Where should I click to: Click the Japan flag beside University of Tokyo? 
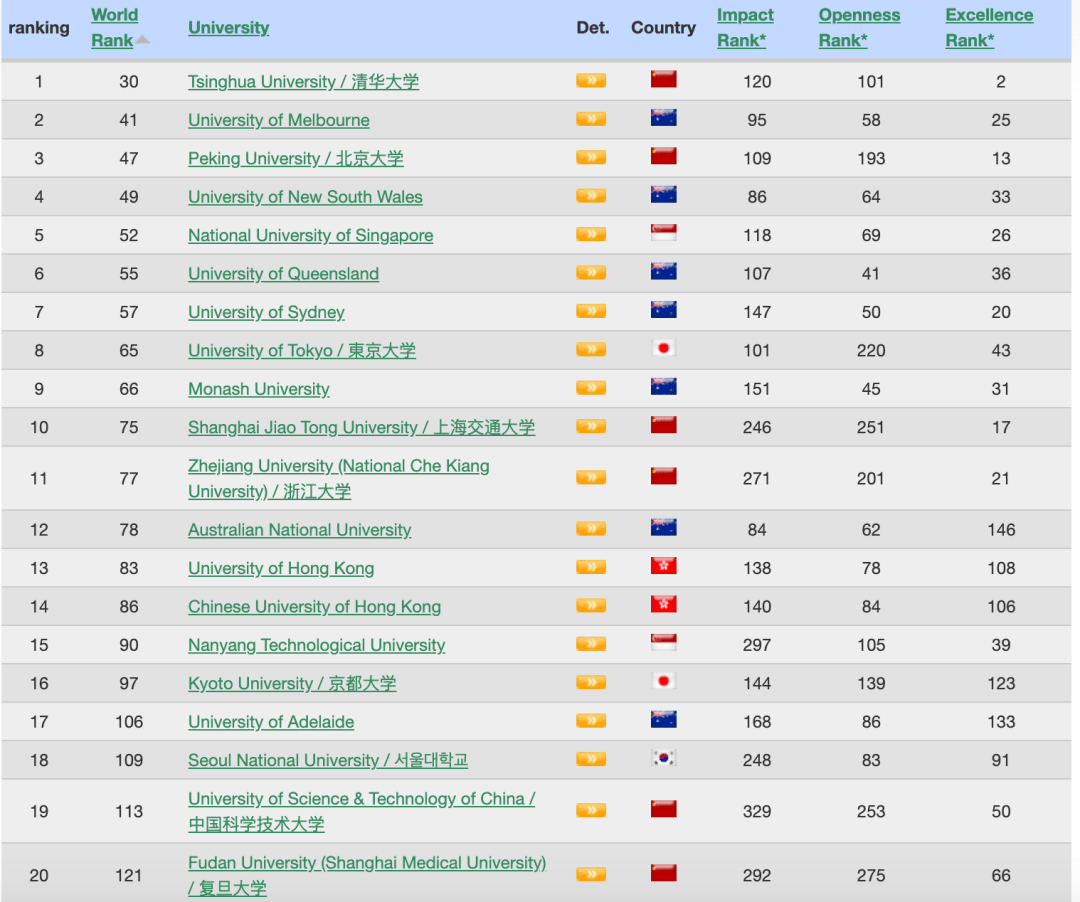coord(663,349)
